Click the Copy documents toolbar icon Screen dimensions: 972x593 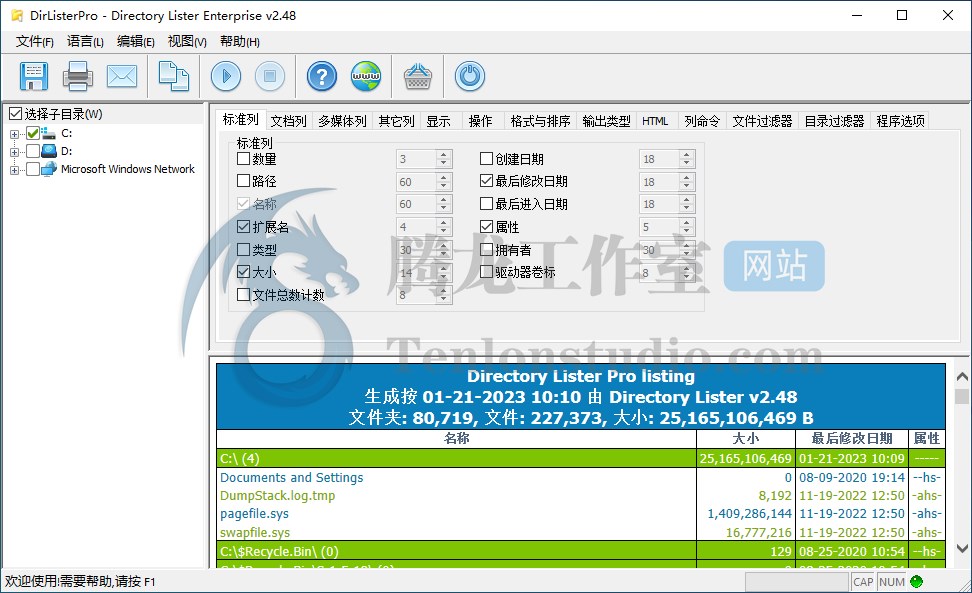tap(174, 76)
